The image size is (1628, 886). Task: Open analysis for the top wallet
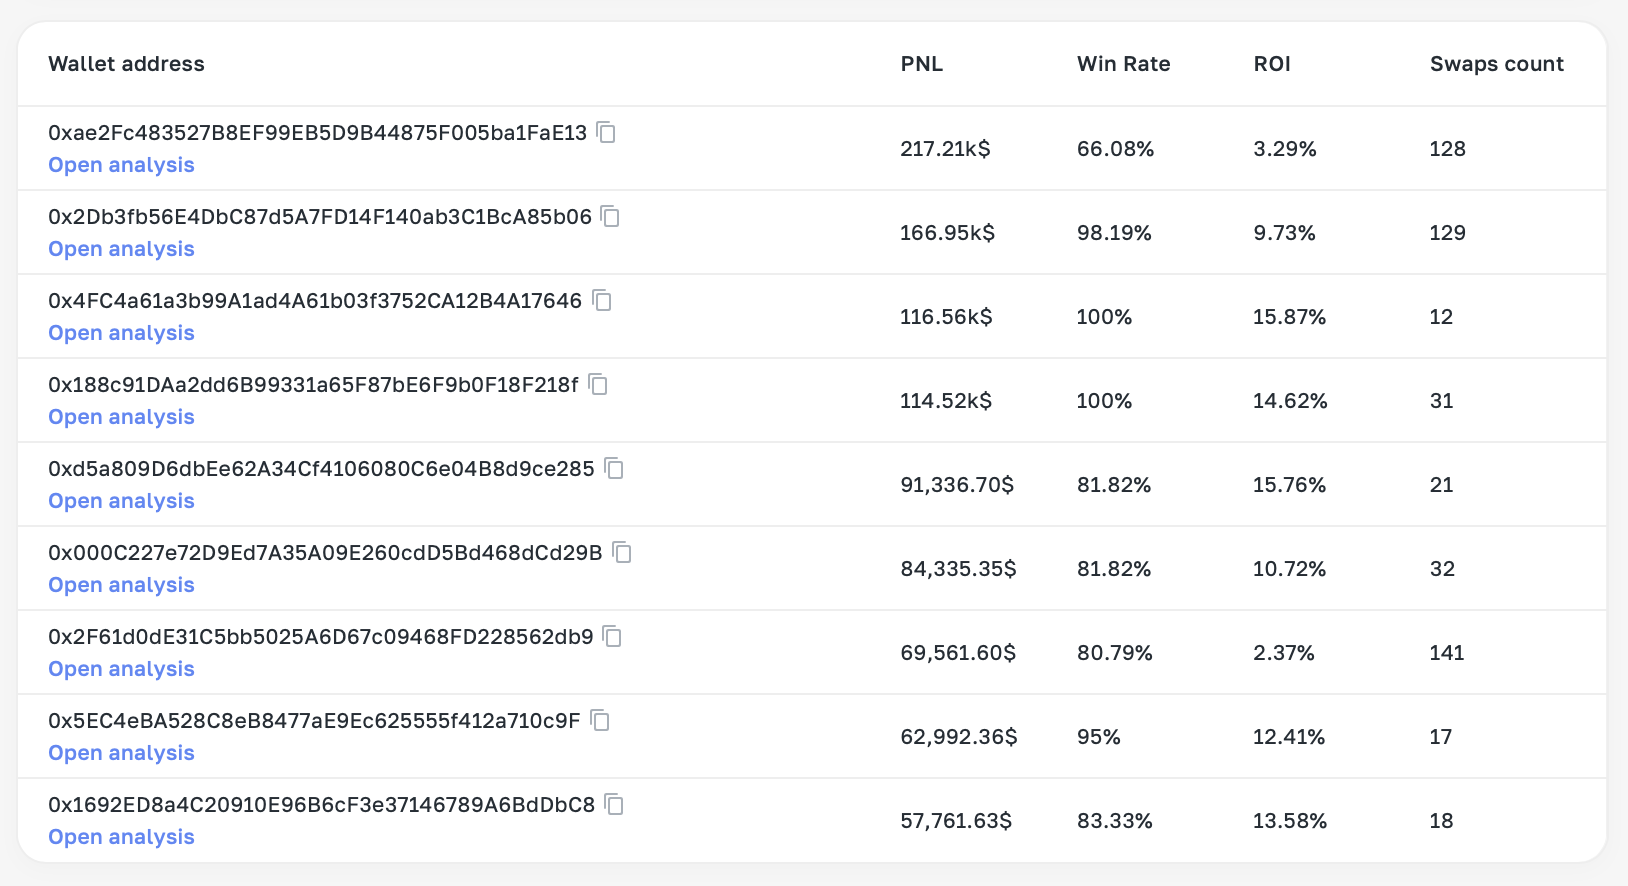point(120,164)
